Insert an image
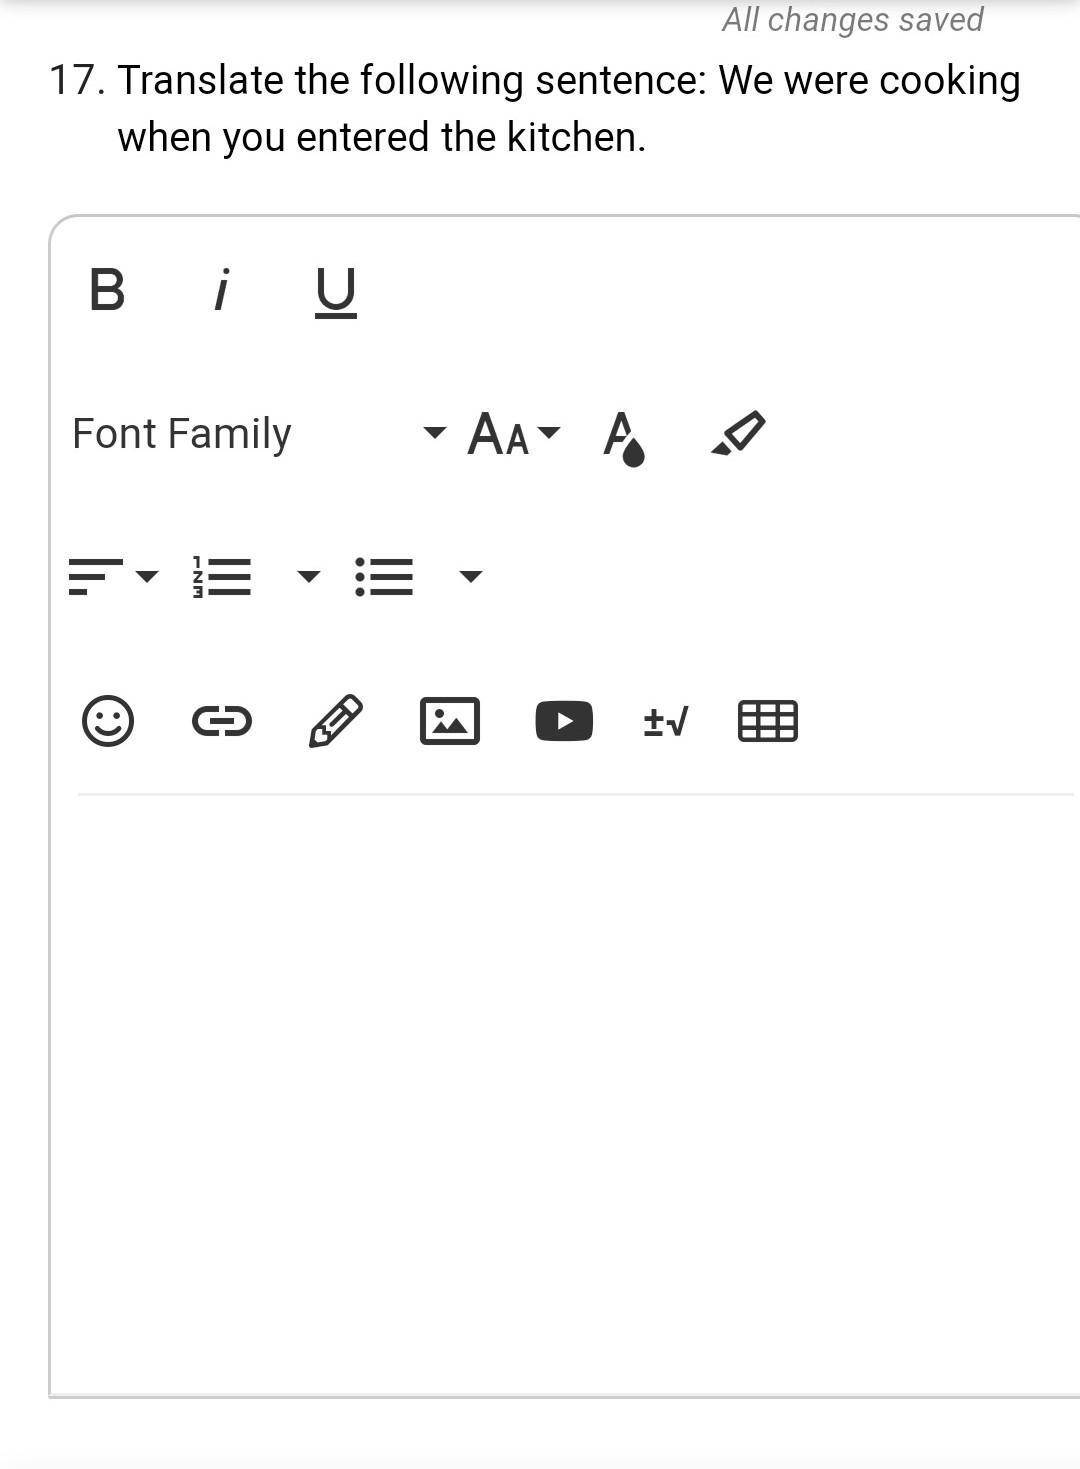The width and height of the screenshot is (1080, 1469). pyautogui.click(x=450, y=721)
